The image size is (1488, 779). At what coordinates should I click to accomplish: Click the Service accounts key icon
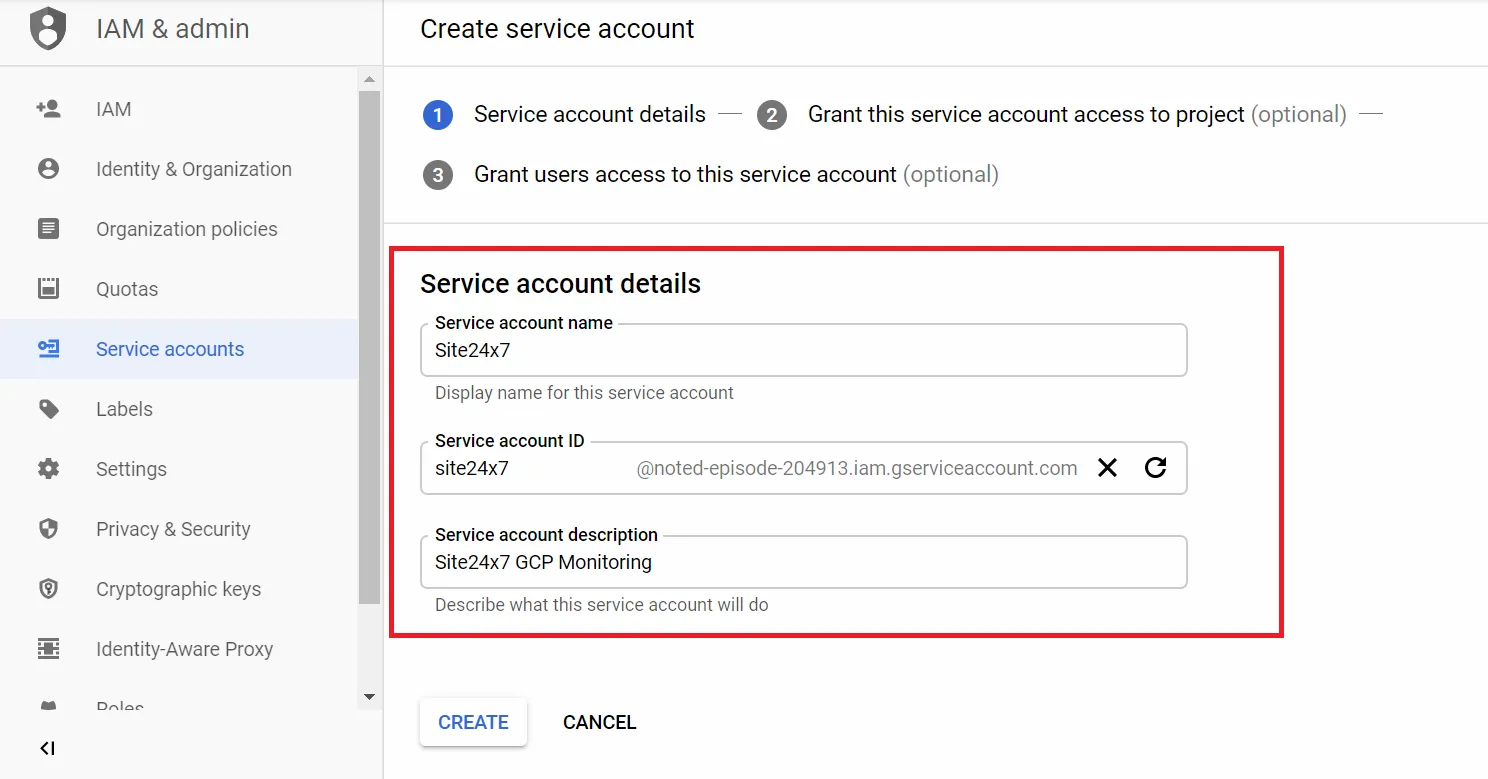click(x=48, y=349)
